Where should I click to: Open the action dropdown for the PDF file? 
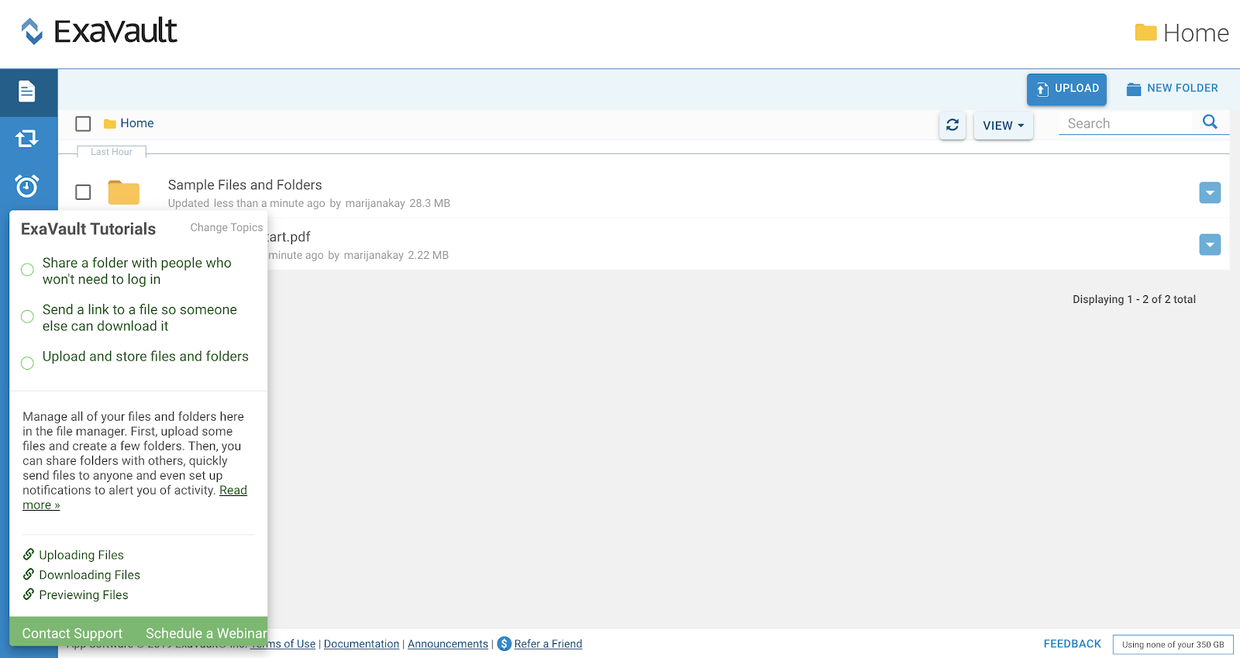pos(1209,245)
